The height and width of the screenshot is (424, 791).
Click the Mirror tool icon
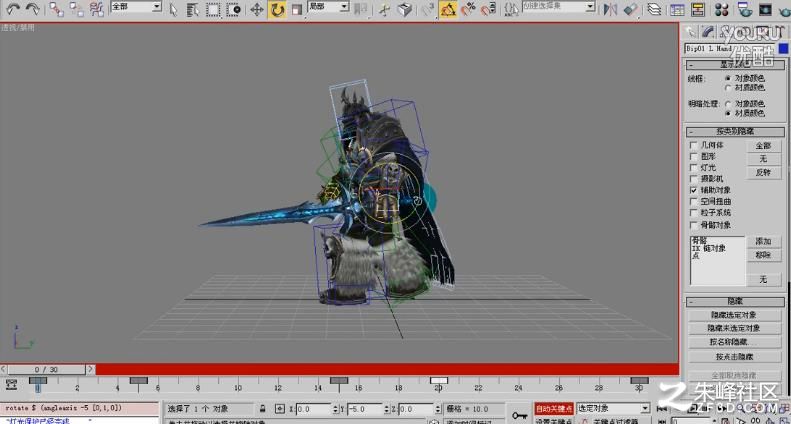(x=611, y=9)
